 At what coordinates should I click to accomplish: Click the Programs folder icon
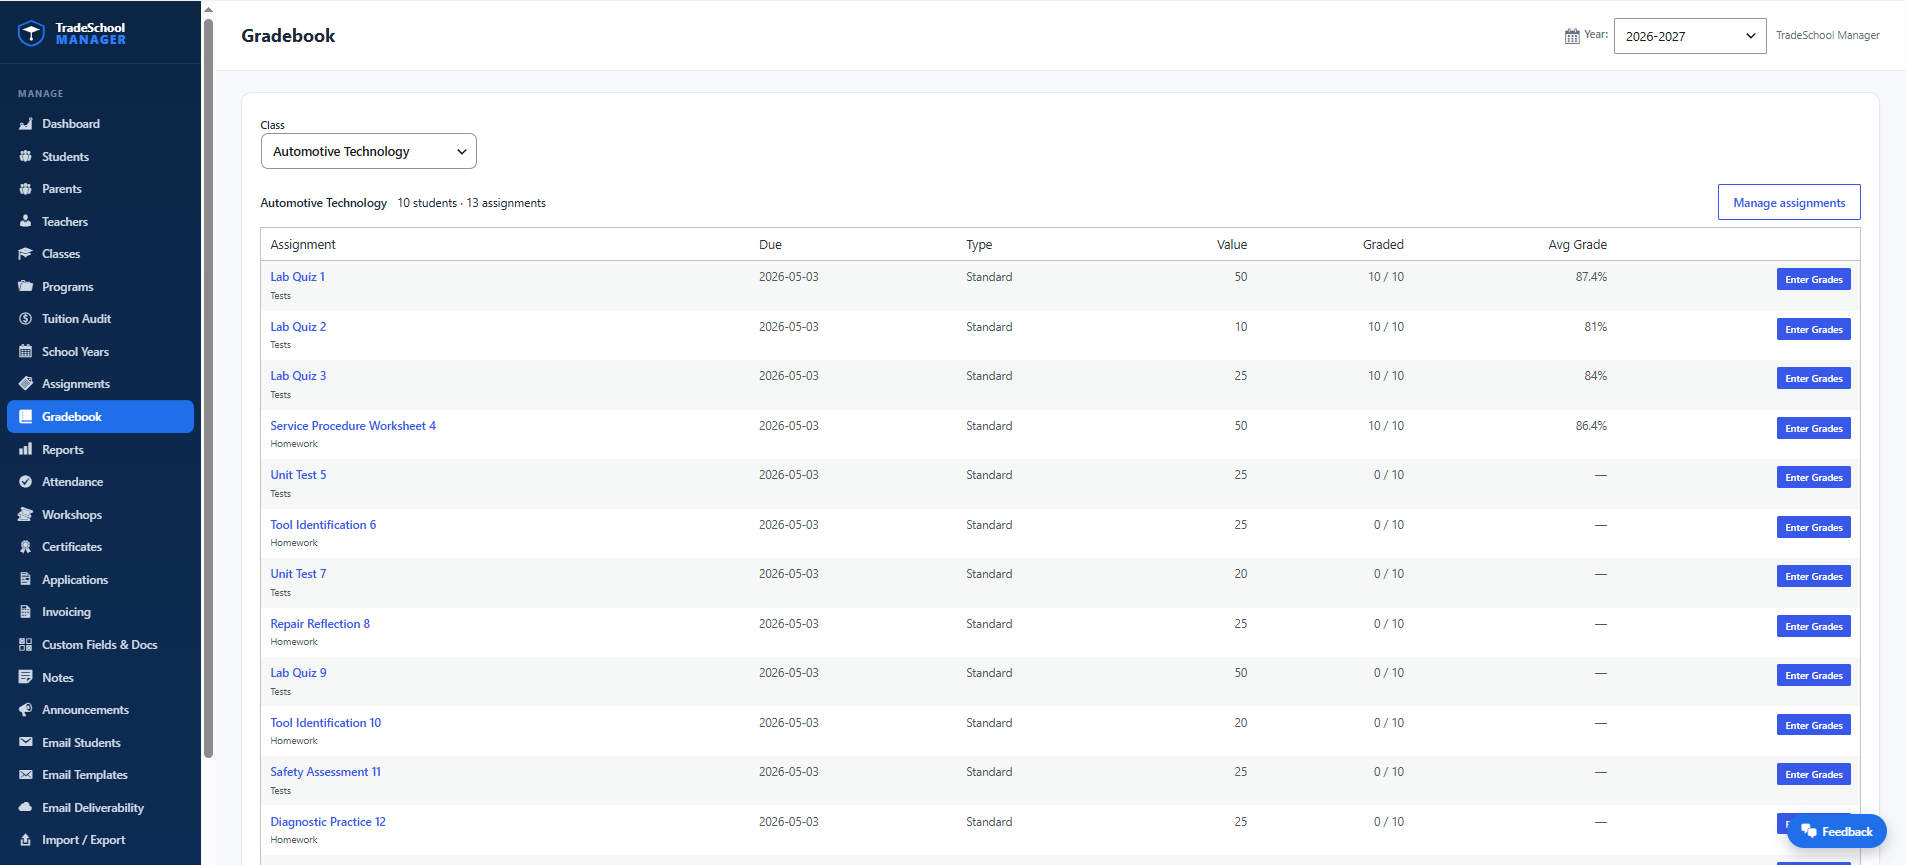coord(26,286)
